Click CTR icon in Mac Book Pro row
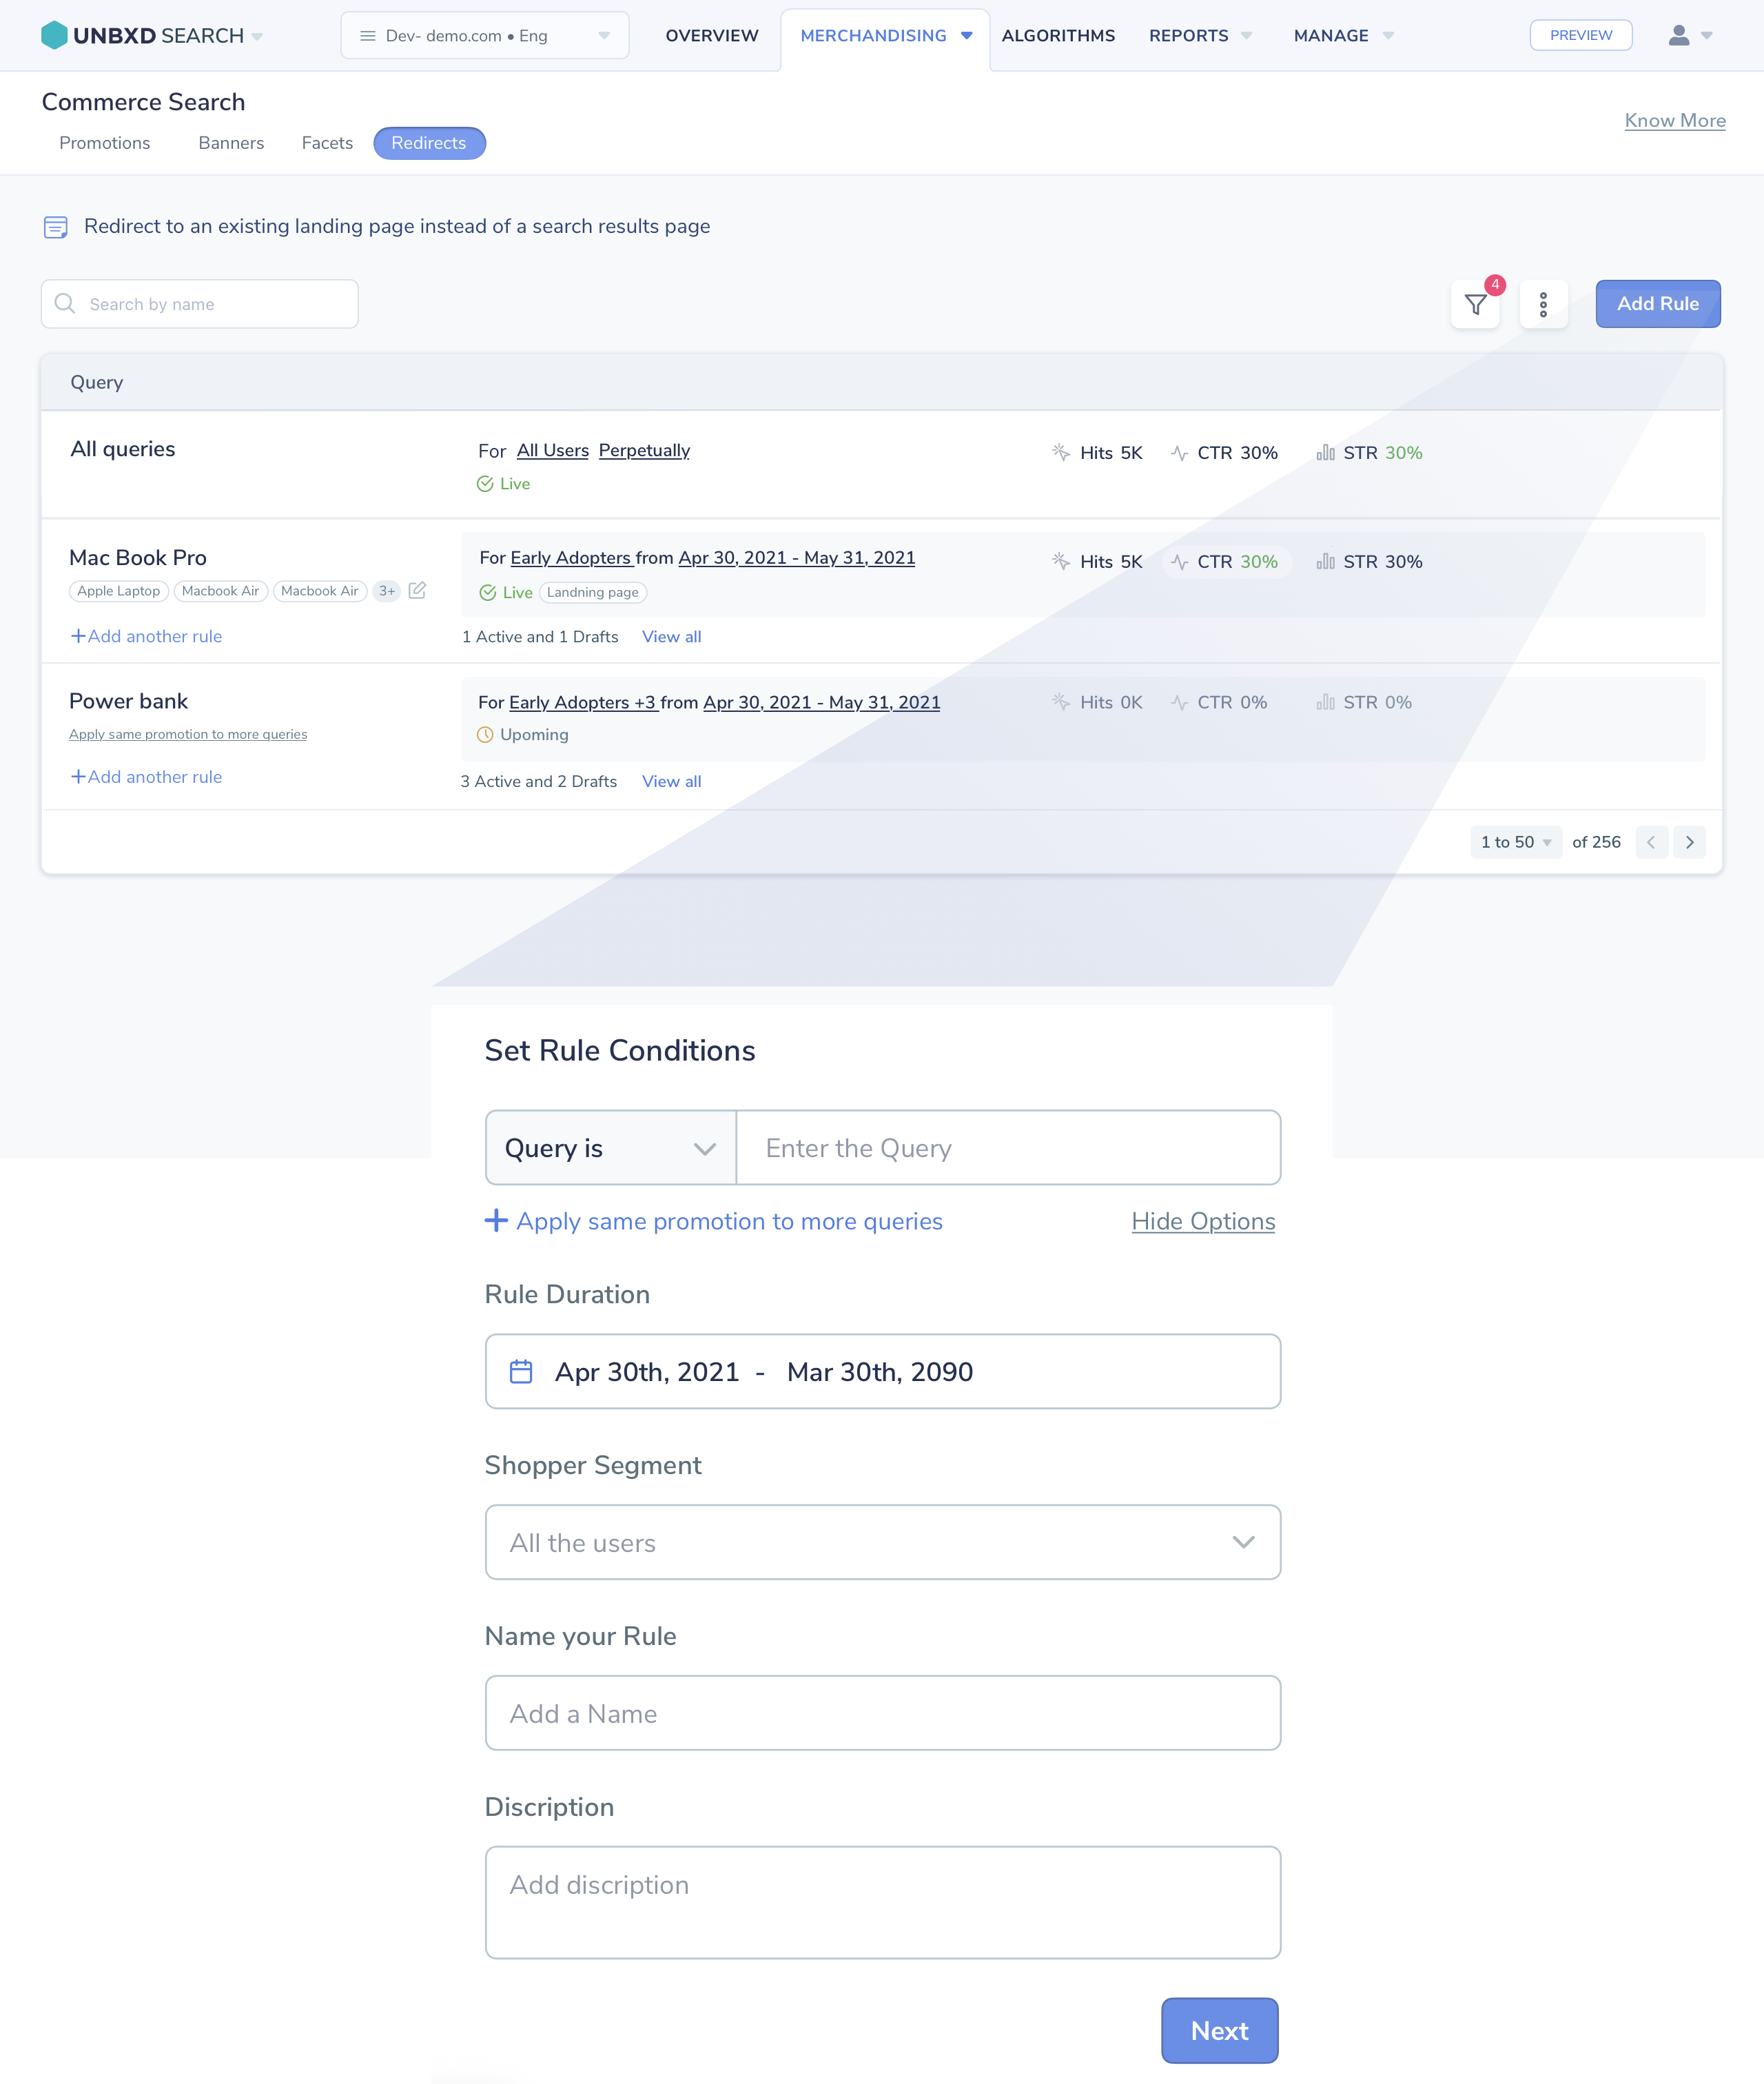This screenshot has width=1764, height=2084. tap(1180, 561)
